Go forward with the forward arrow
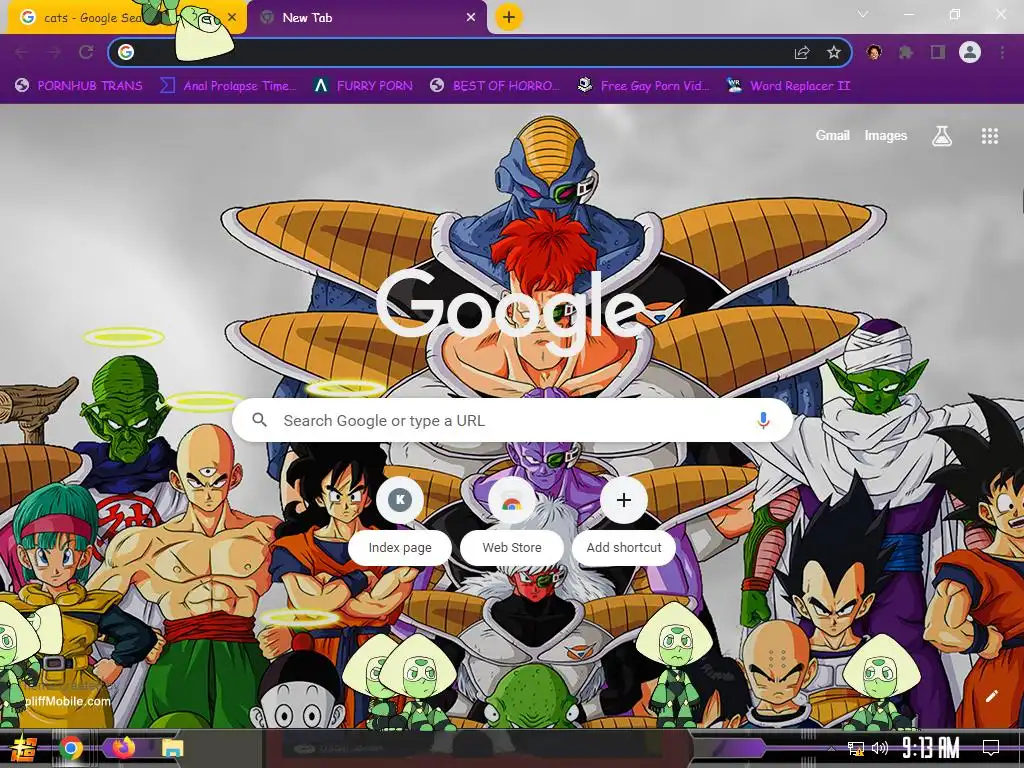The height and width of the screenshot is (768, 1024). [x=54, y=52]
